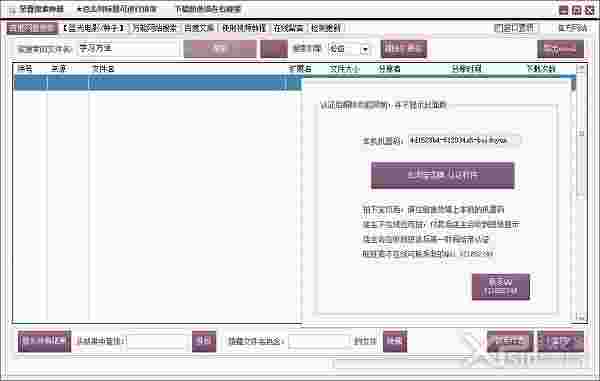Click the wide search button after keyword field

pyautogui.click(x=220, y=49)
